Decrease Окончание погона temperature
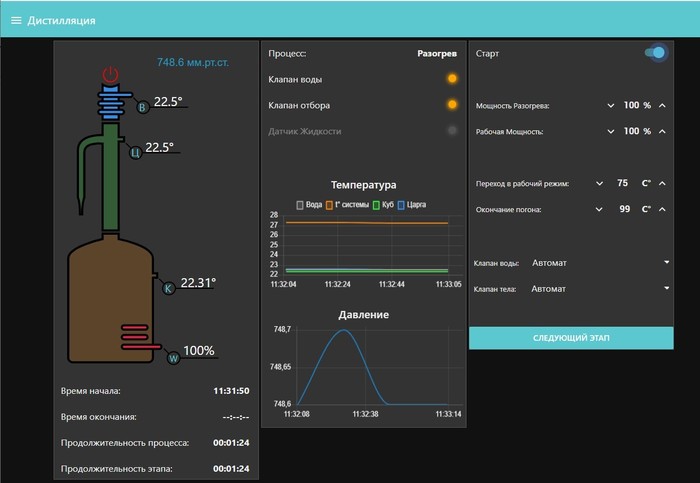The height and width of the screenshot is (483, 700). (599, 209)
